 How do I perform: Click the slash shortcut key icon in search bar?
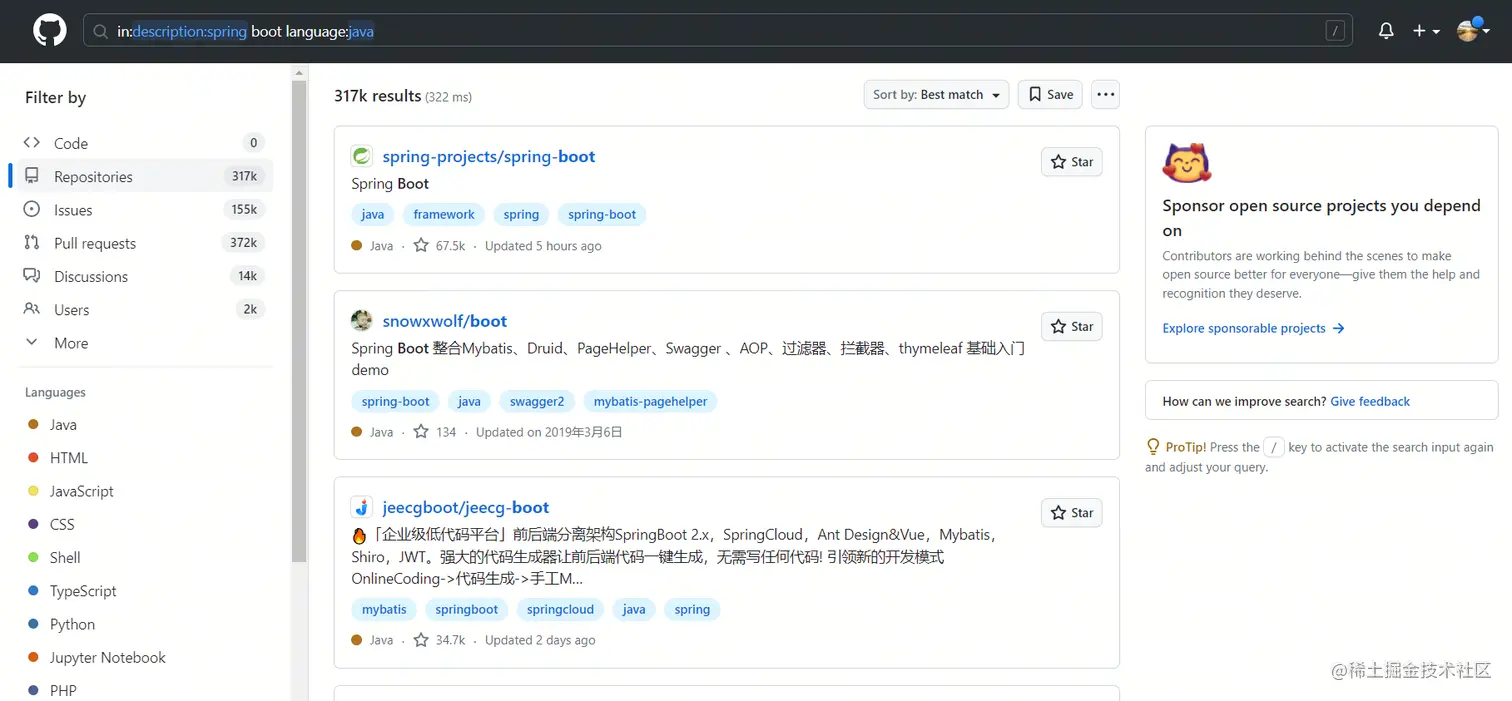tap(1335, 32)
